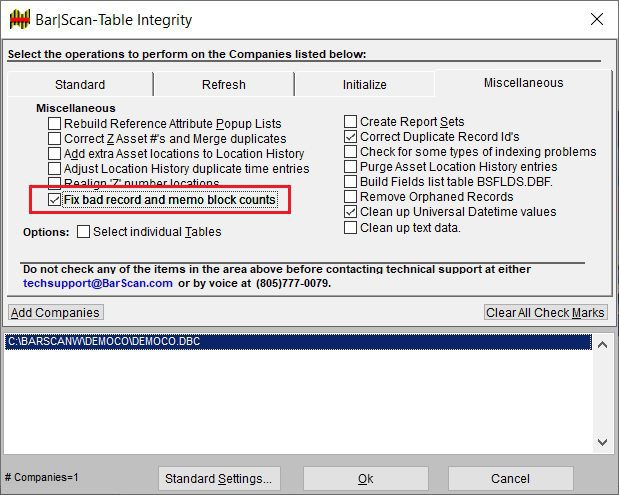Open the Refresh tab

(x=224, y=84)
